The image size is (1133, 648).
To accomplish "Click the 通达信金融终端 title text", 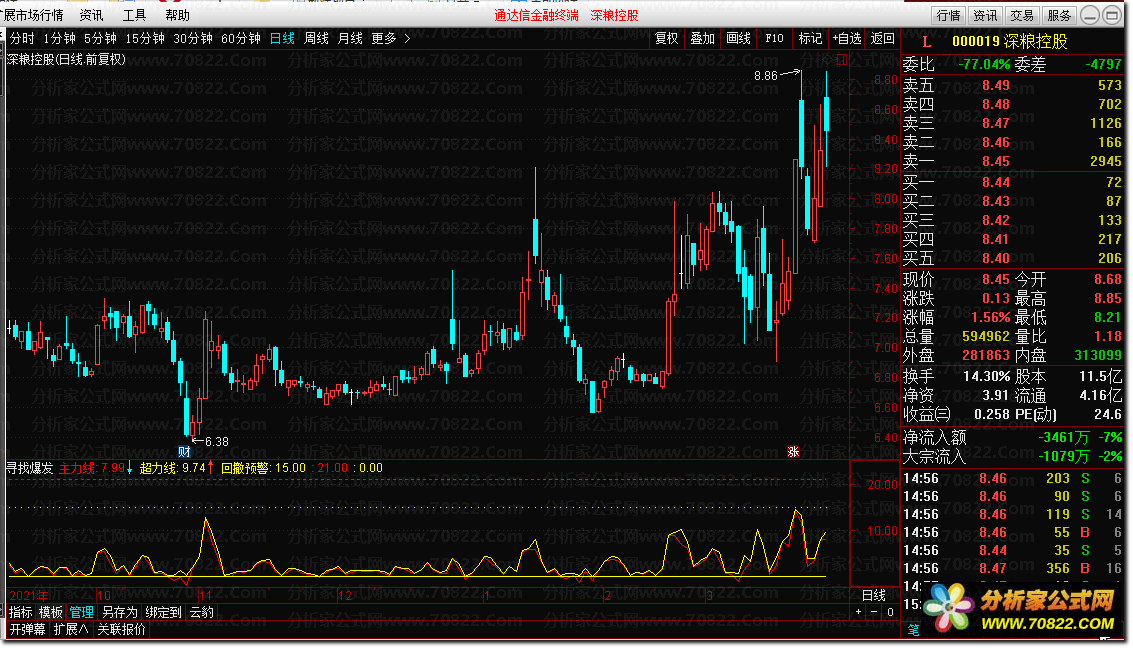I will click(536, 15).
